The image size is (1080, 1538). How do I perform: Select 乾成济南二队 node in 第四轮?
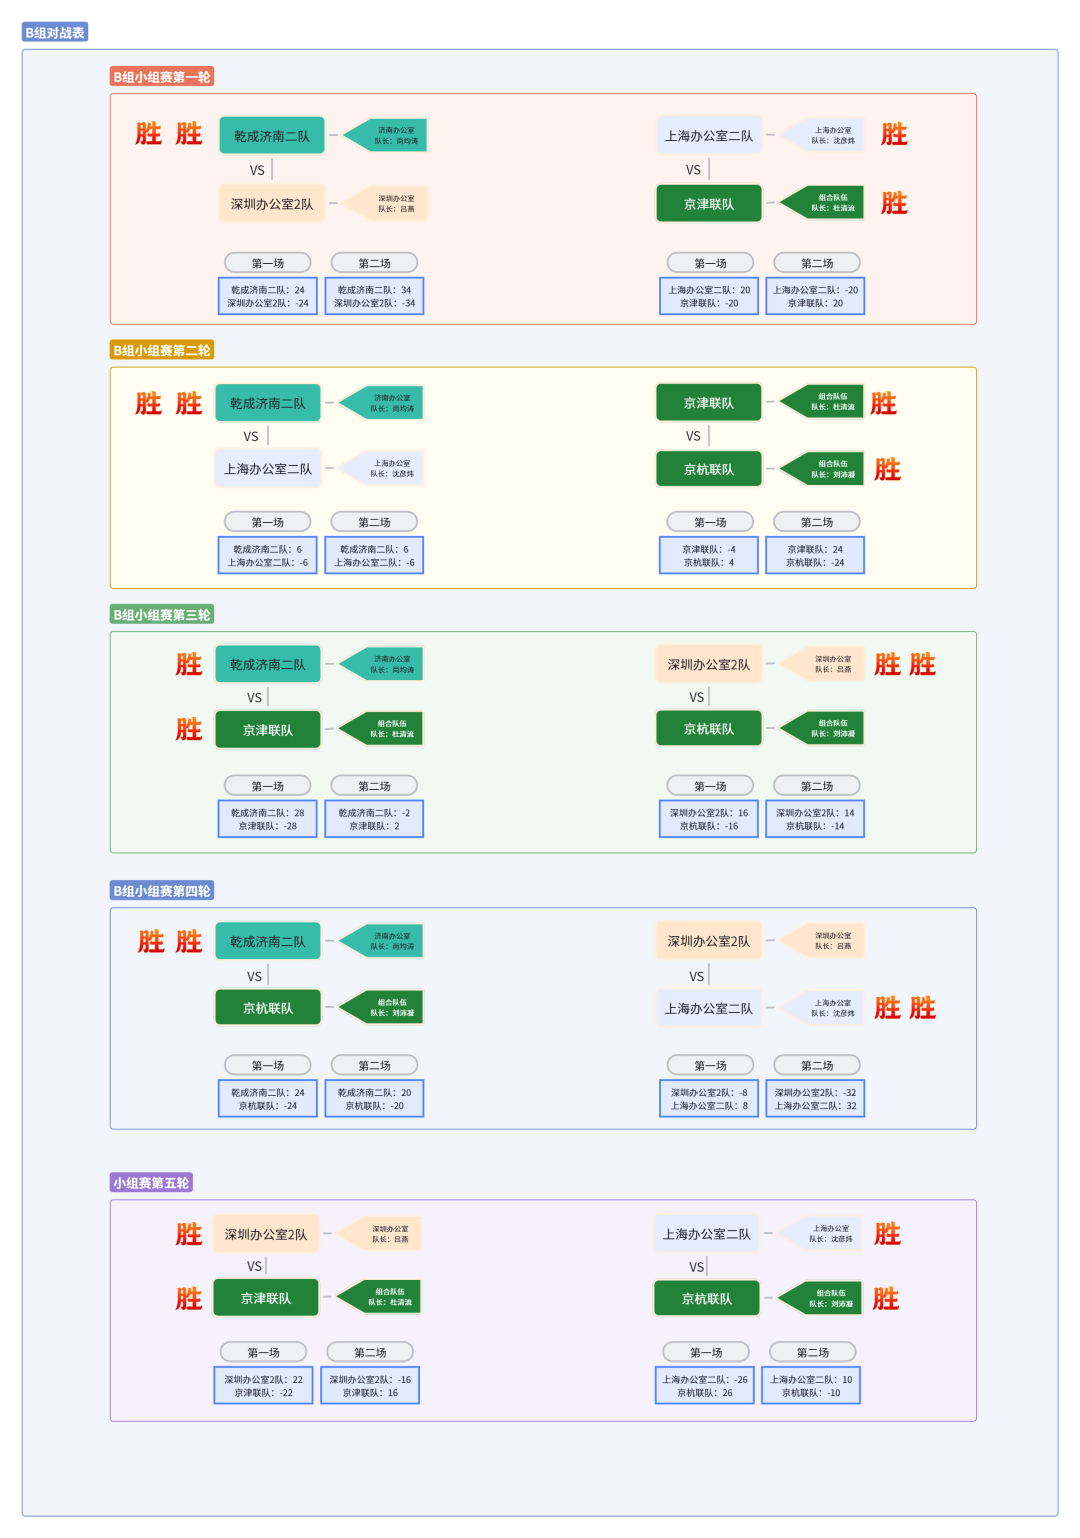(x=268, y=942)
